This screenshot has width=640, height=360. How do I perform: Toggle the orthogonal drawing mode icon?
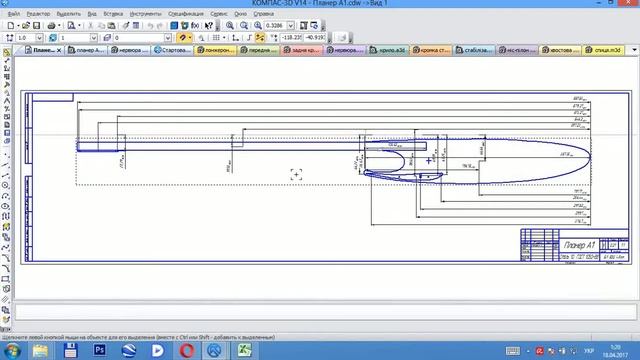point(236,38)
